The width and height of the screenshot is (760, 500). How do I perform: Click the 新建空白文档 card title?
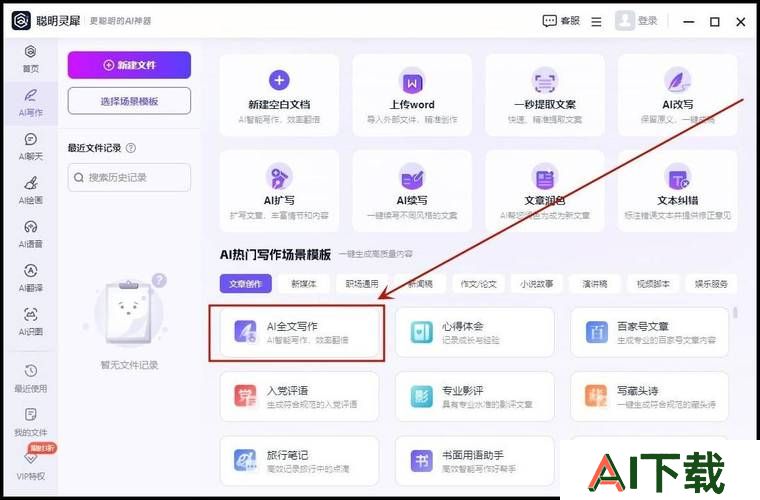279,105
